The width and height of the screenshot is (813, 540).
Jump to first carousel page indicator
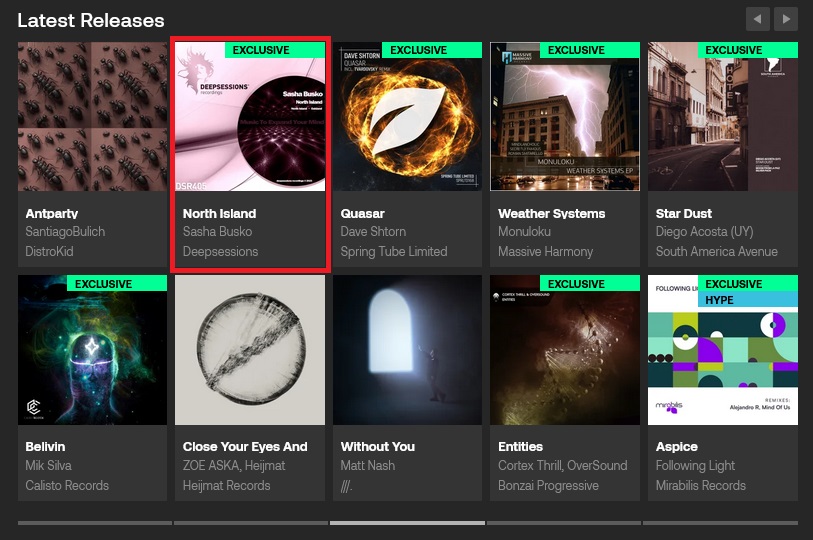(x=95, y=523)
